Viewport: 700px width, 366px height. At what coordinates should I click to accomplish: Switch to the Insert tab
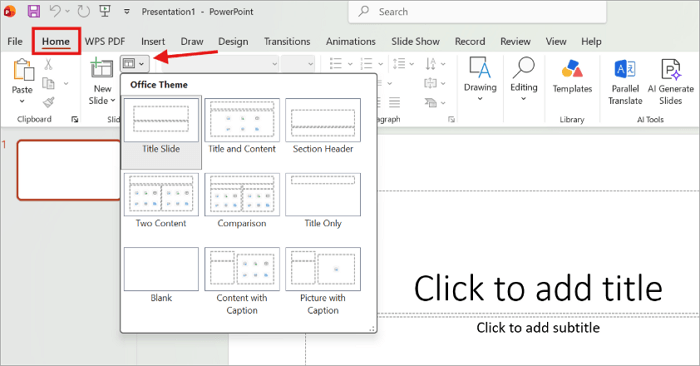[x=153, y=42]
